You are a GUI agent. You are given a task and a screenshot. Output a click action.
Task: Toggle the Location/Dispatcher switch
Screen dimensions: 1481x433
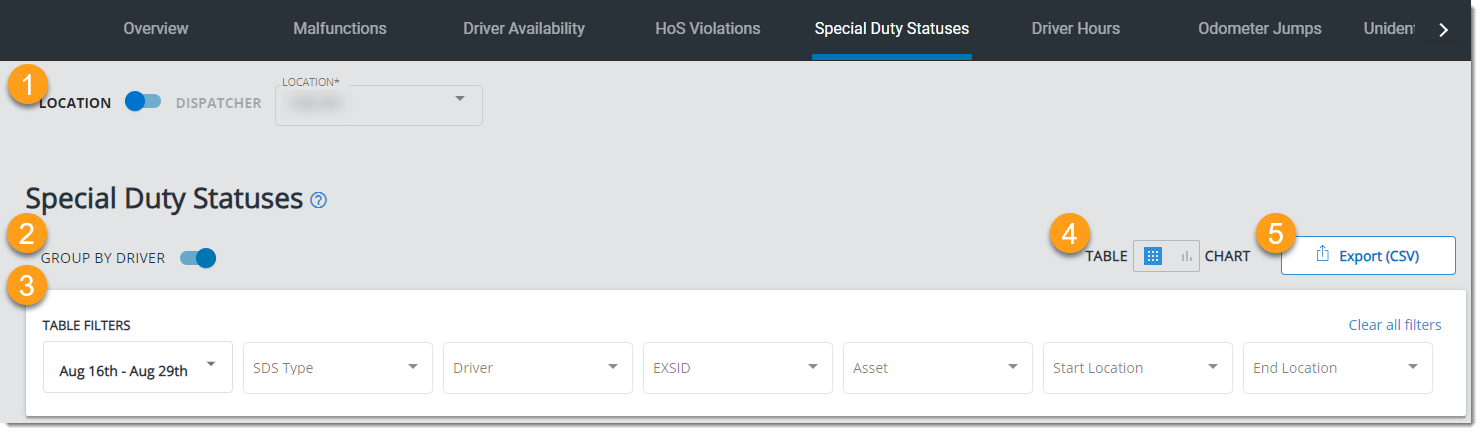143,102
